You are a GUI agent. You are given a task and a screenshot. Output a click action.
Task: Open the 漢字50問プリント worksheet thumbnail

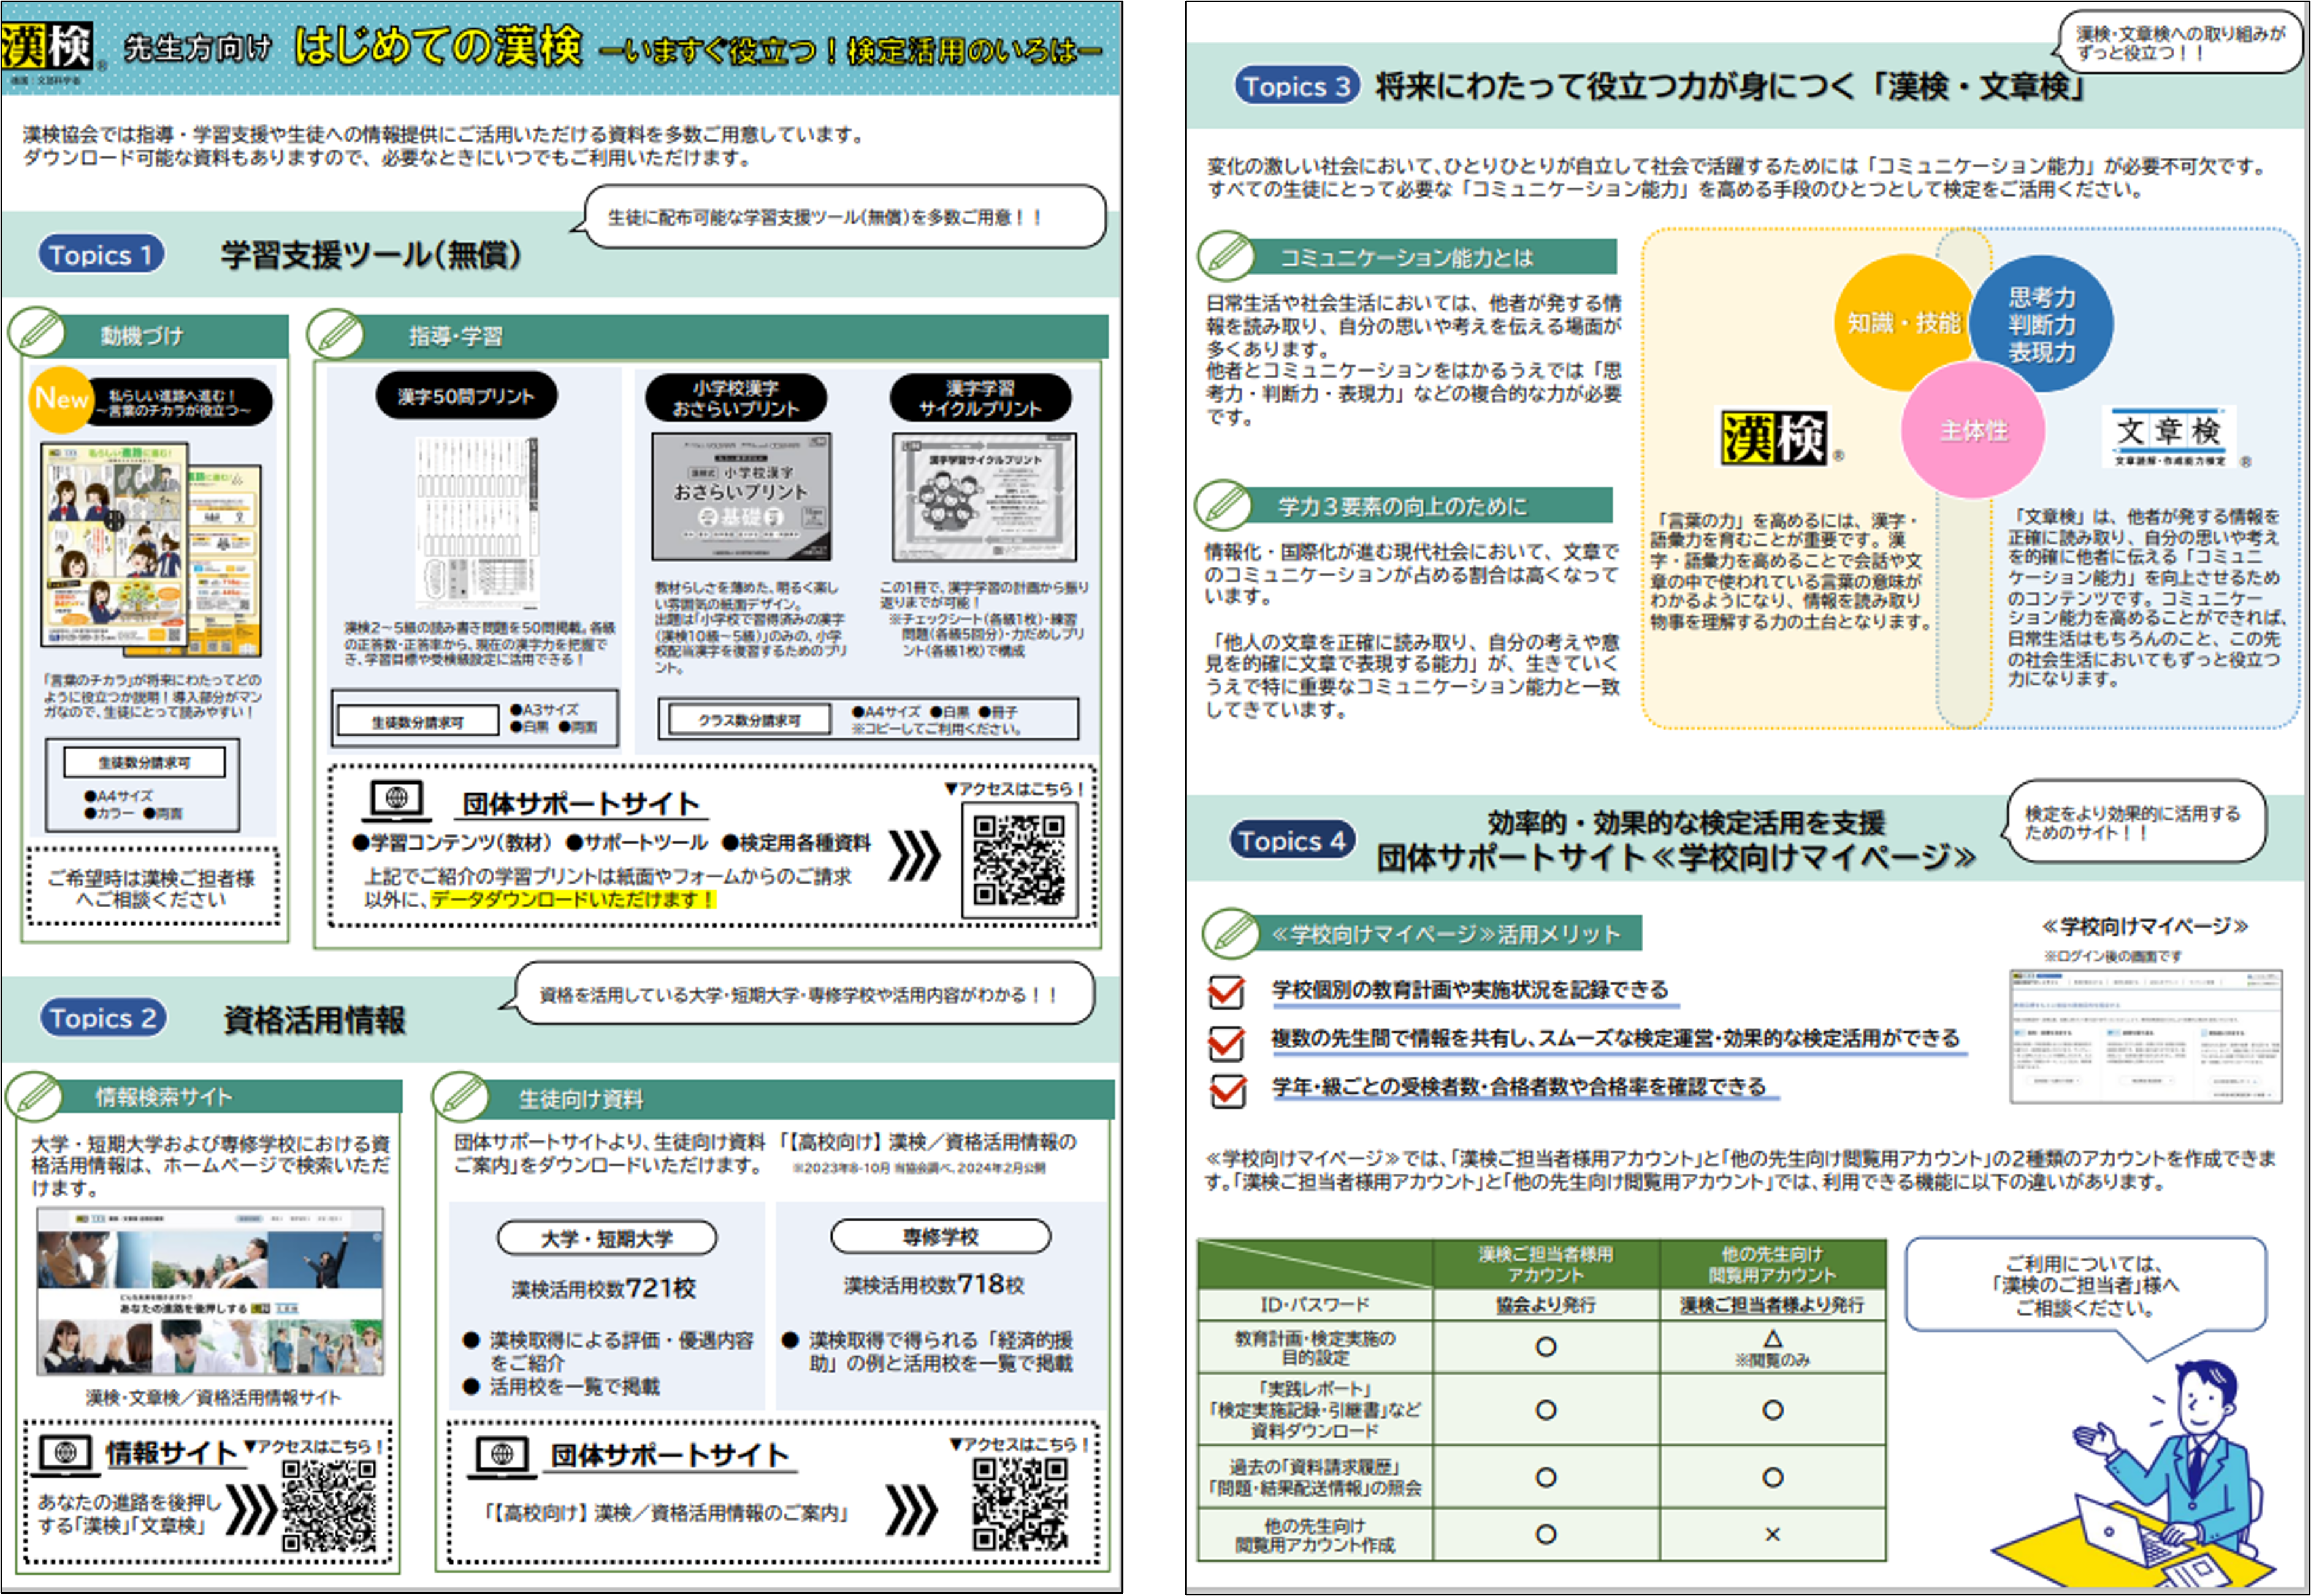(477, 521)
